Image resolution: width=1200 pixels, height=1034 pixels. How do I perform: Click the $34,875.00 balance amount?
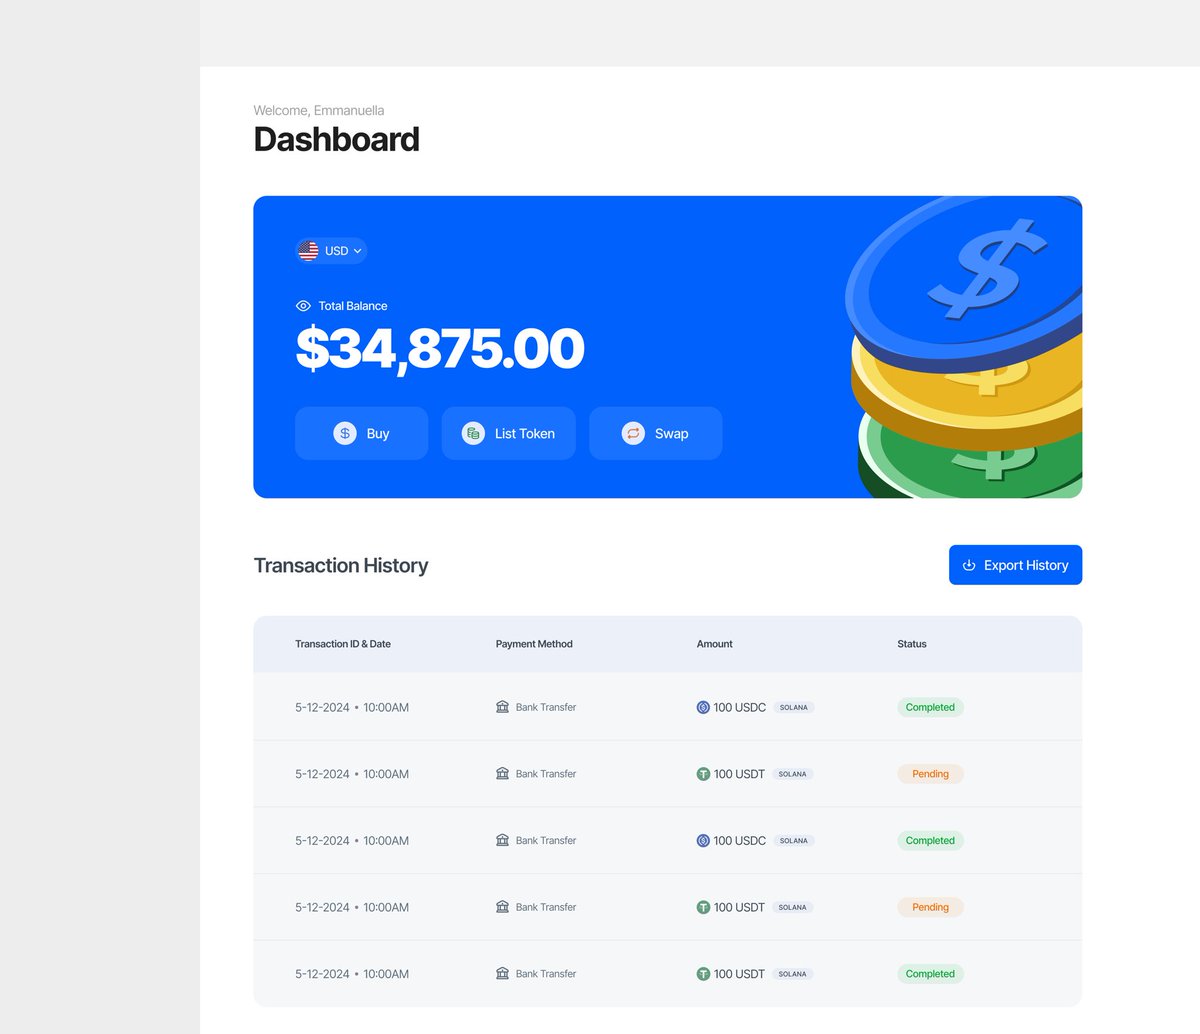tap(440, 348)
